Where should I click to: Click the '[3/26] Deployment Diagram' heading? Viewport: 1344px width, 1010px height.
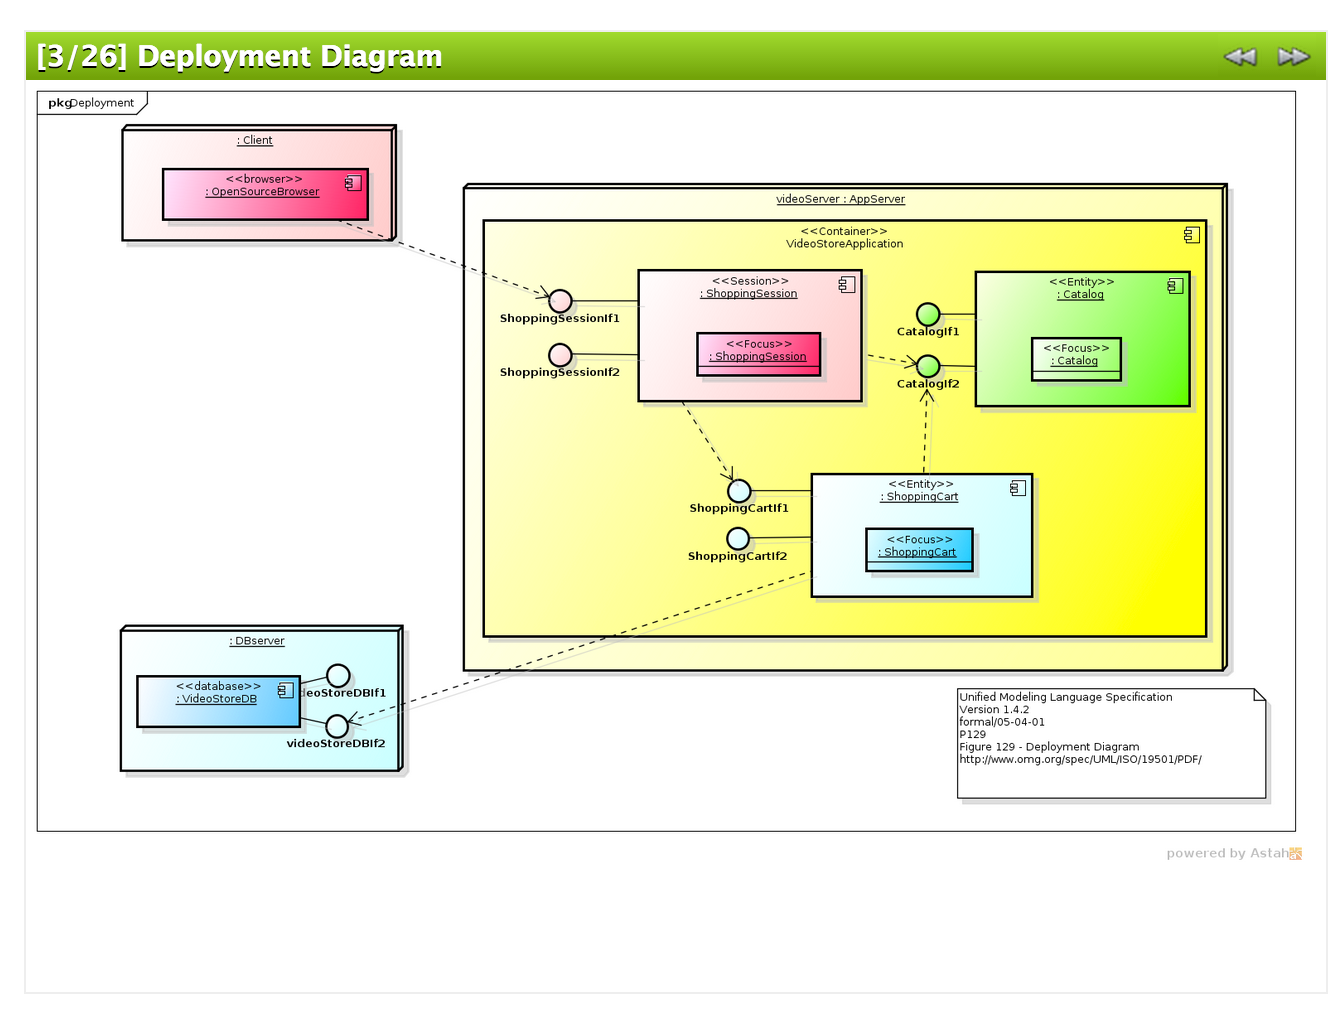coord(239,56)
